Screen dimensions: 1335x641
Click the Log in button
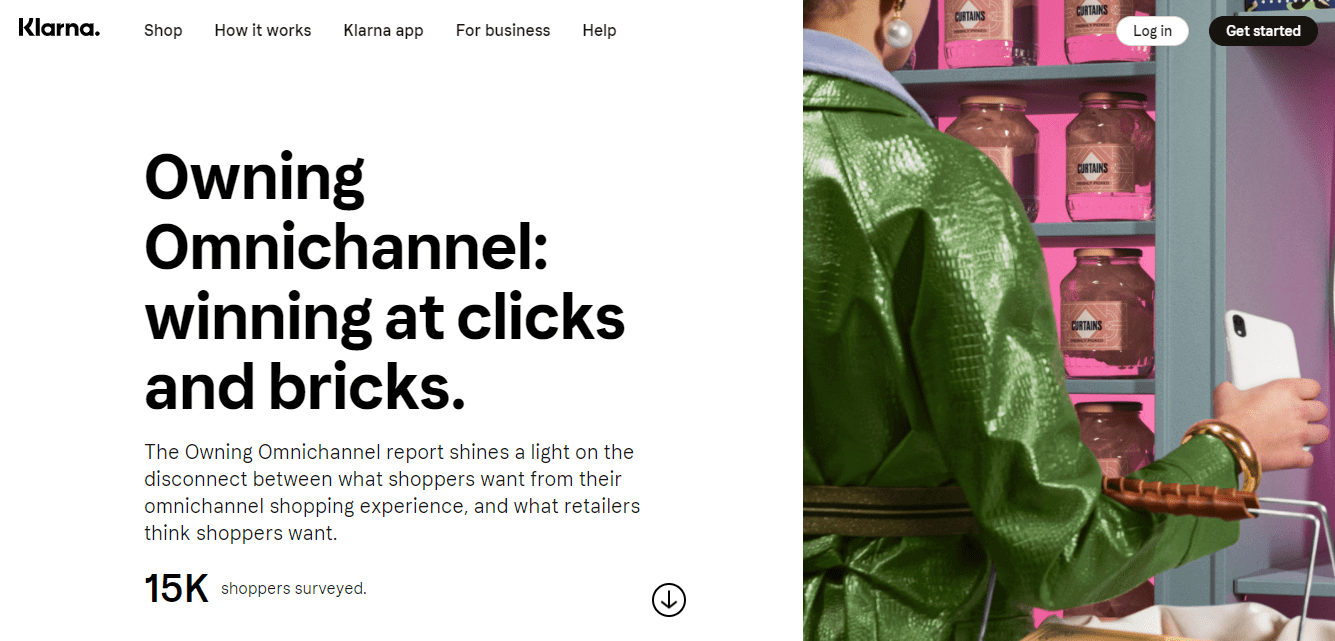click(x=1152, y=31)
